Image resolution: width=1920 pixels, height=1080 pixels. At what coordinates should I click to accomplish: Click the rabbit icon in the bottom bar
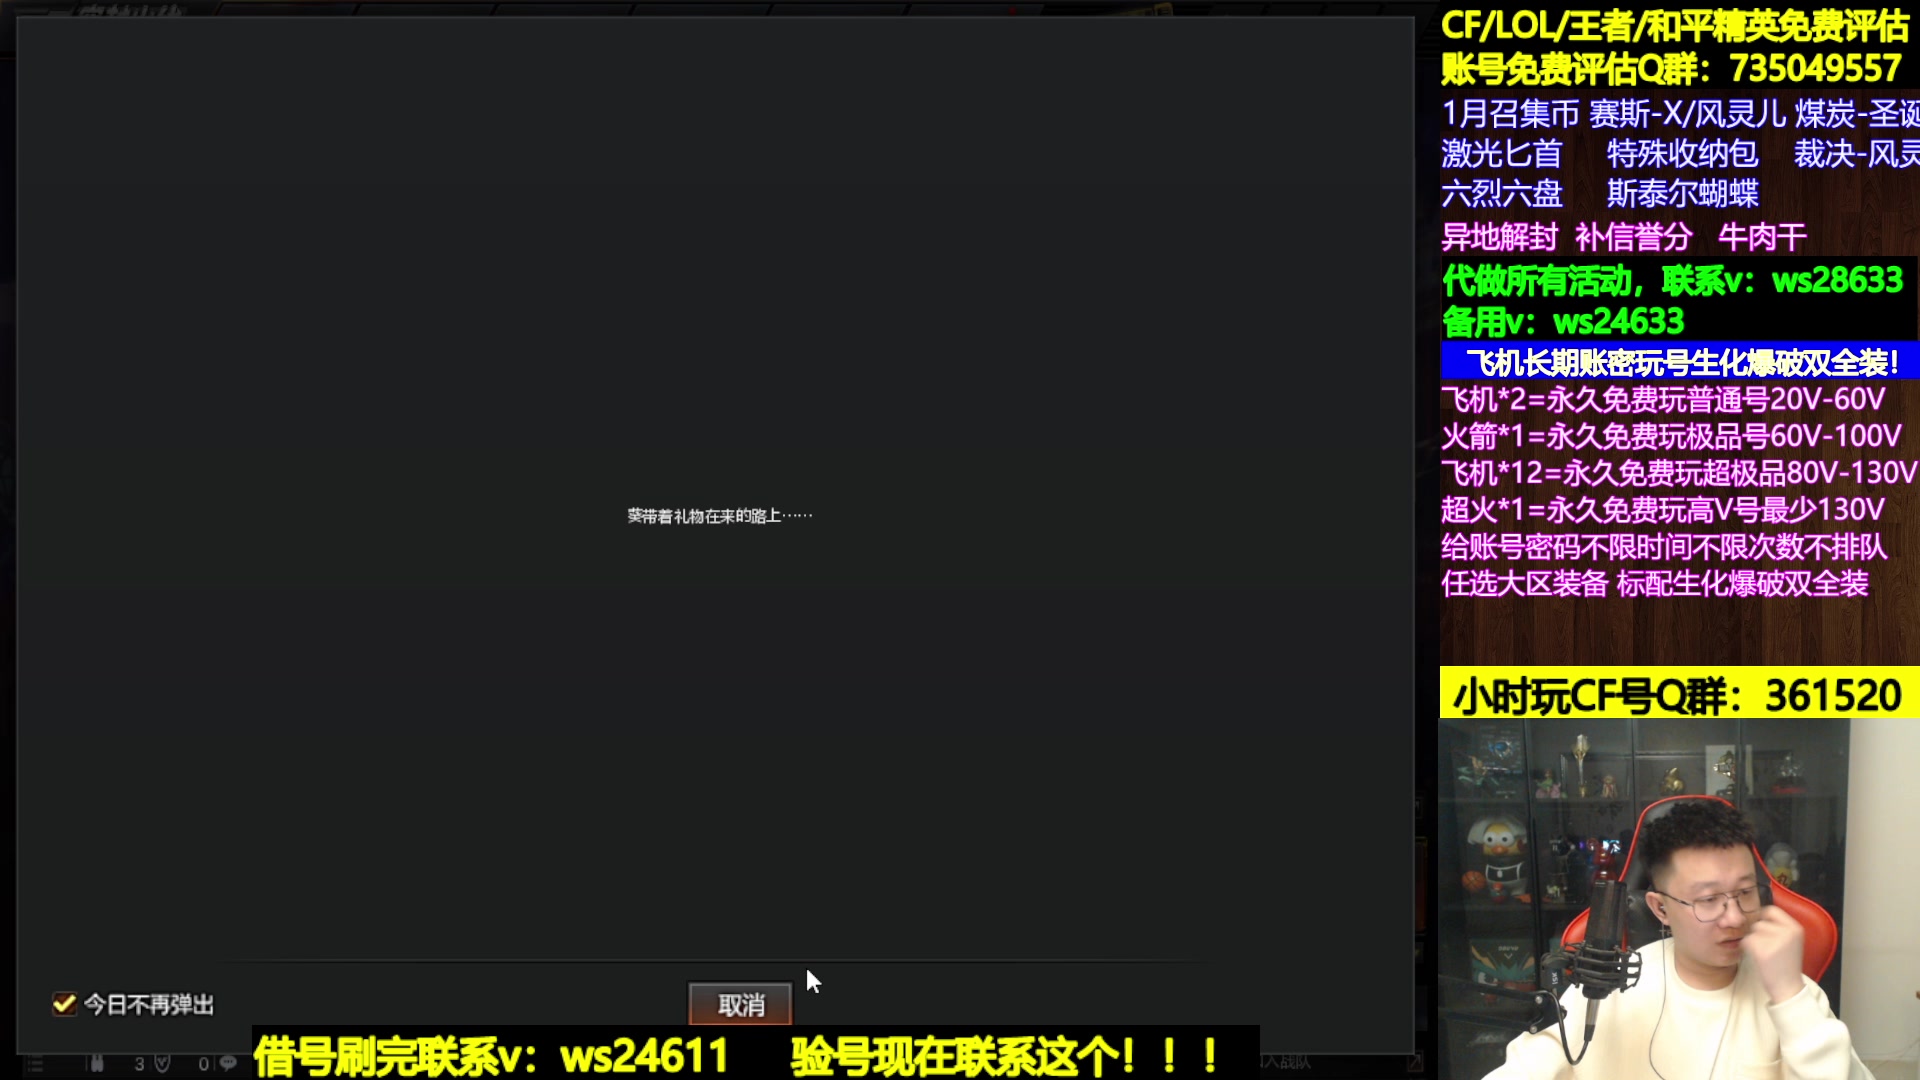point(97,1063)
